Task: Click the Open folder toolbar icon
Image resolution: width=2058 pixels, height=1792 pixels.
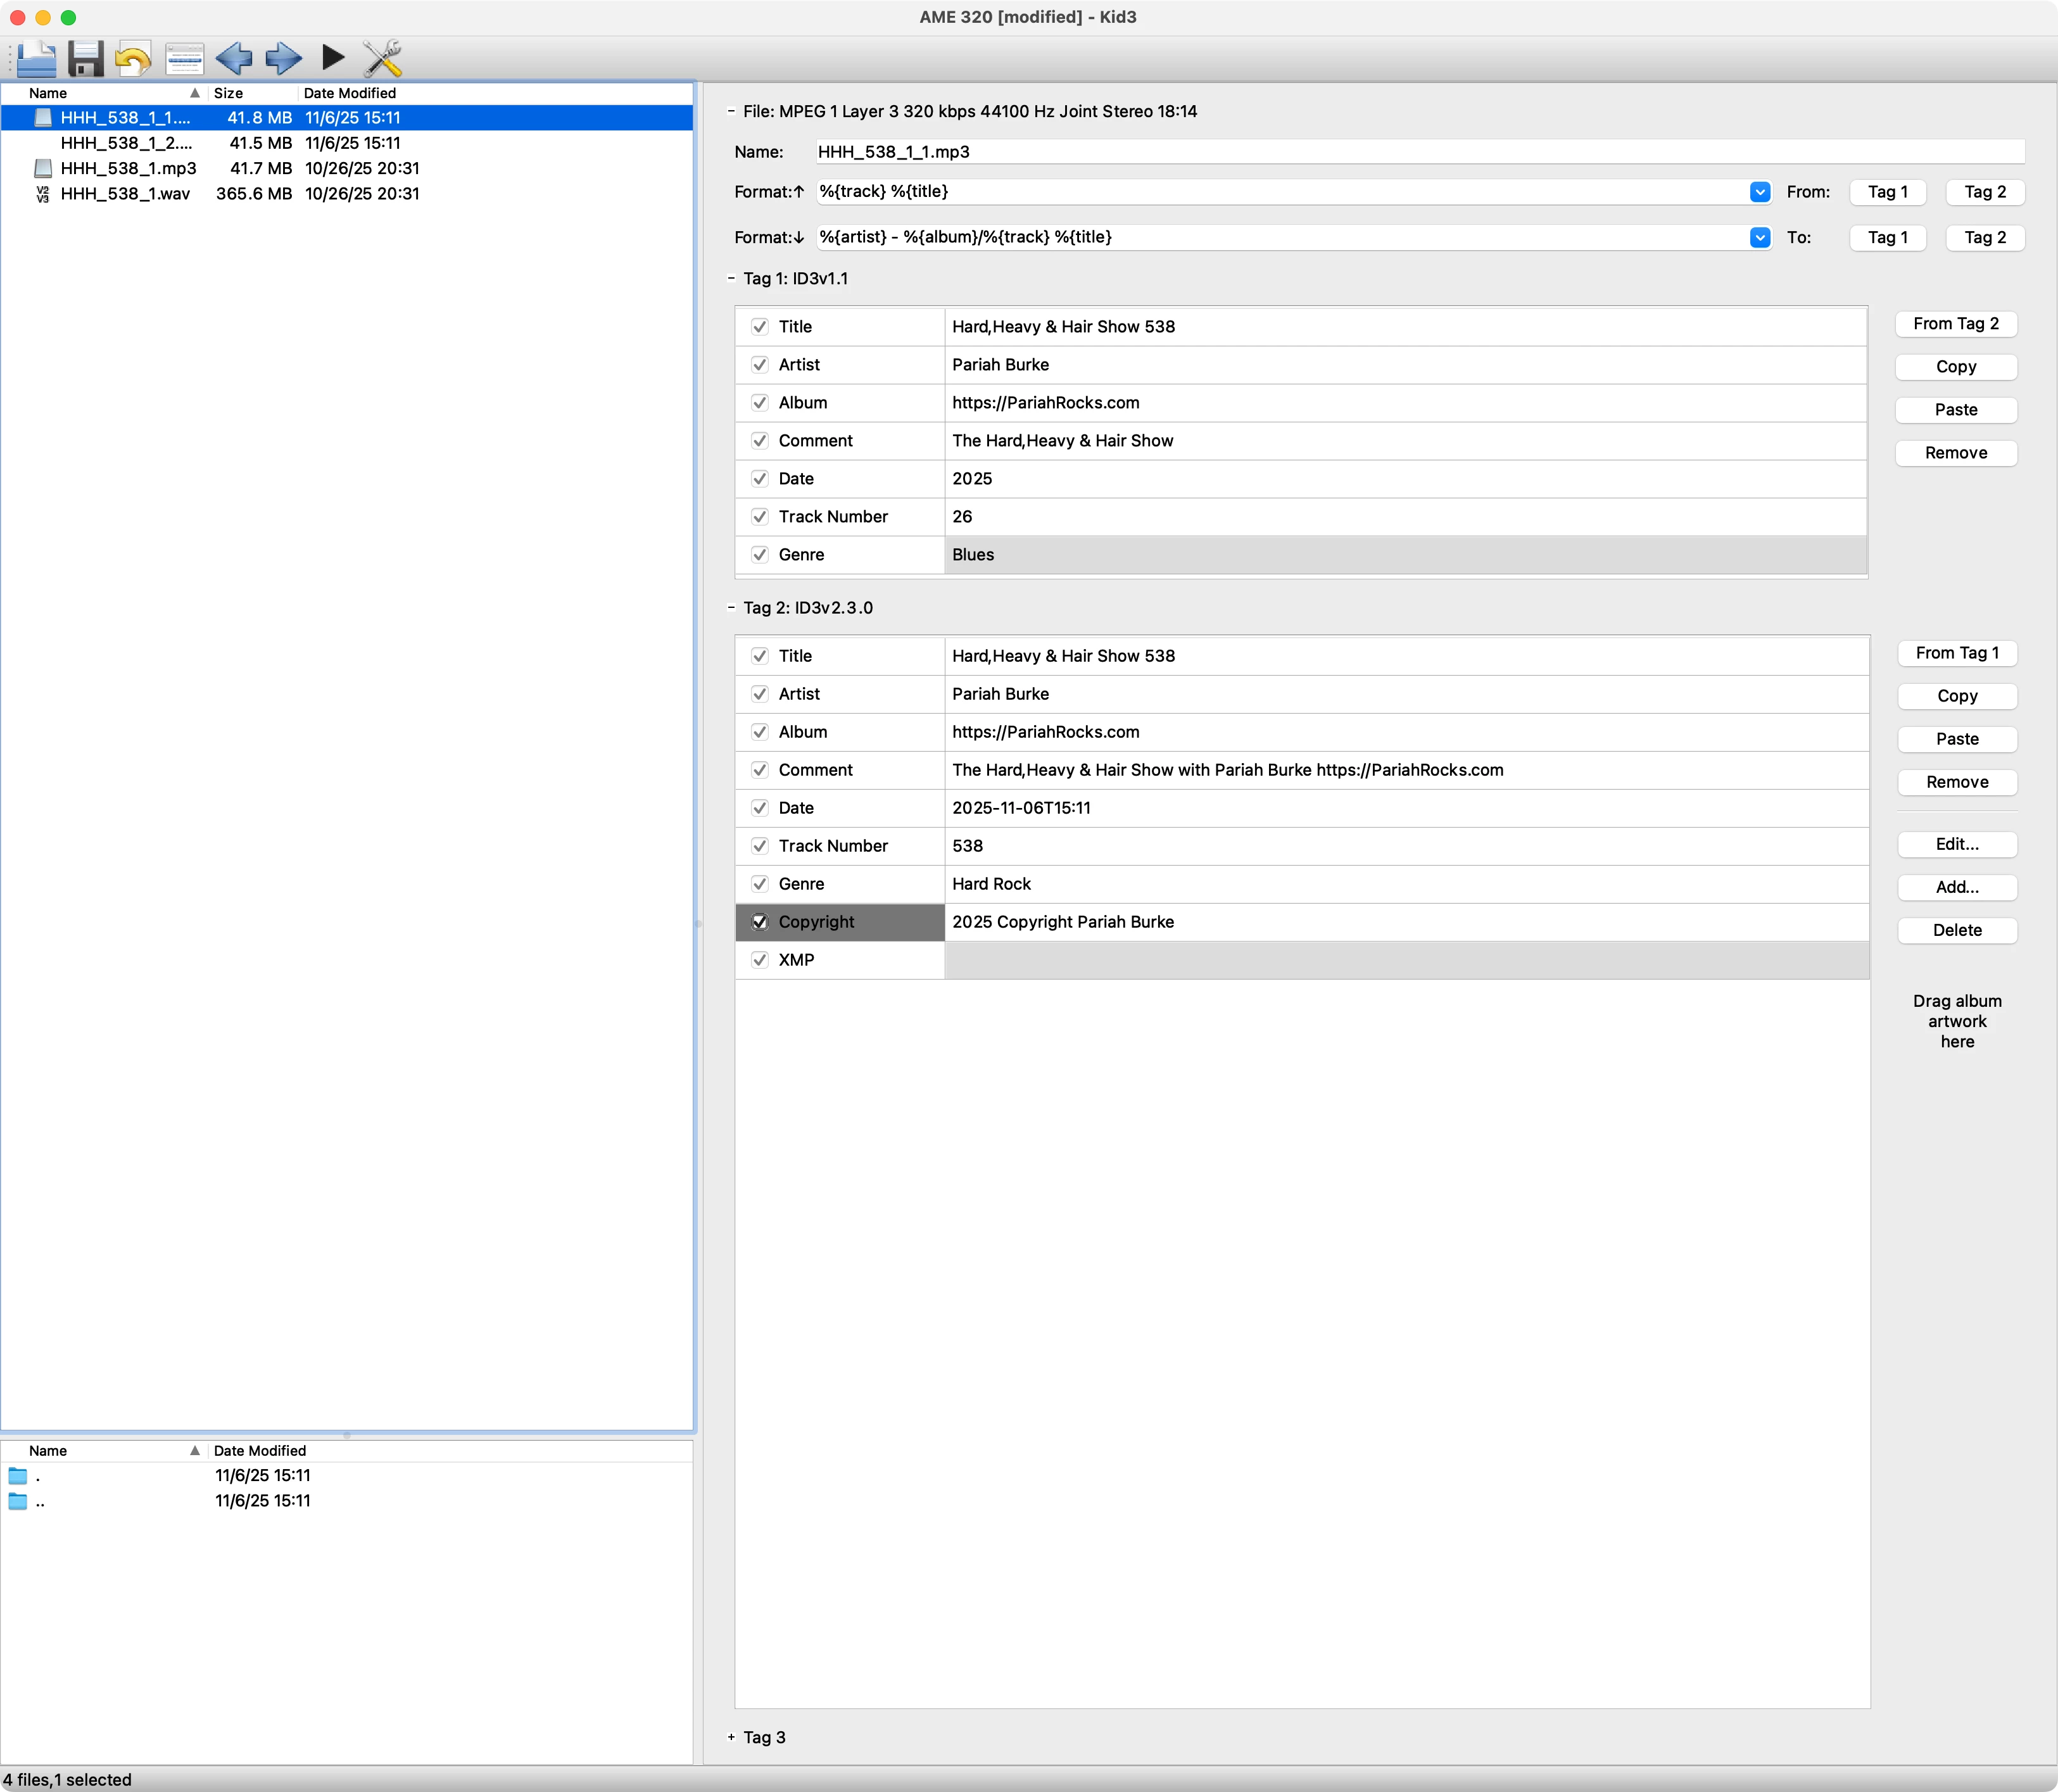Action: click(37, 59)
